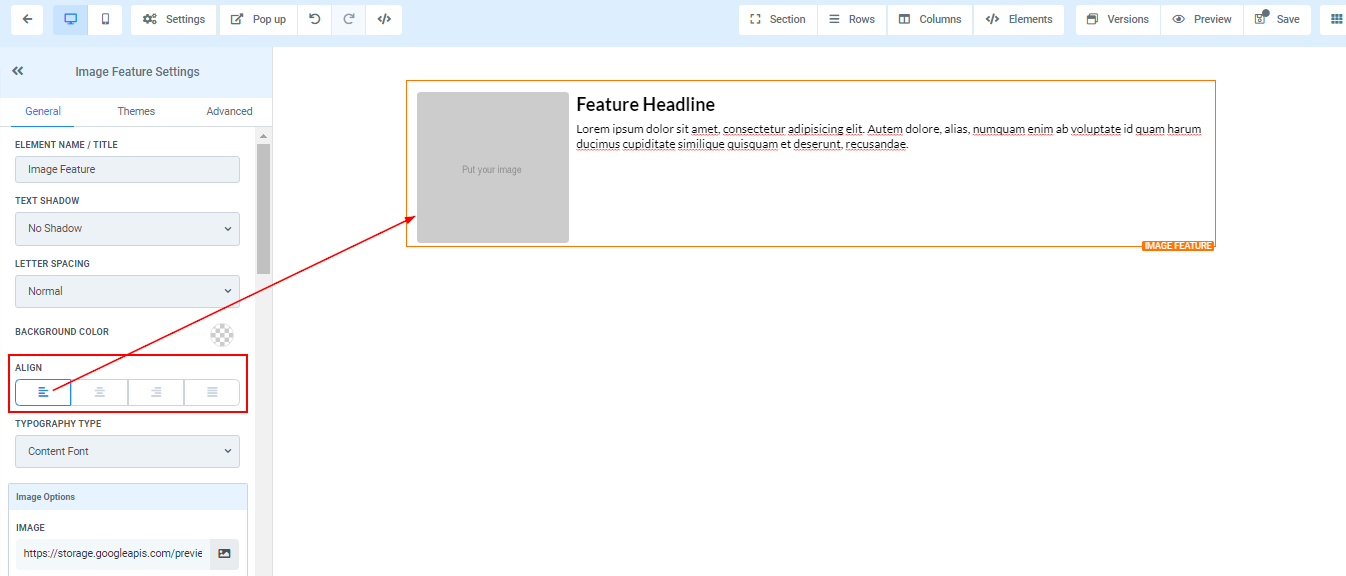The image size is (1346, 576).
Task: Expand the Letter Spacing dropdown
Action: click(x=127, y=291)
